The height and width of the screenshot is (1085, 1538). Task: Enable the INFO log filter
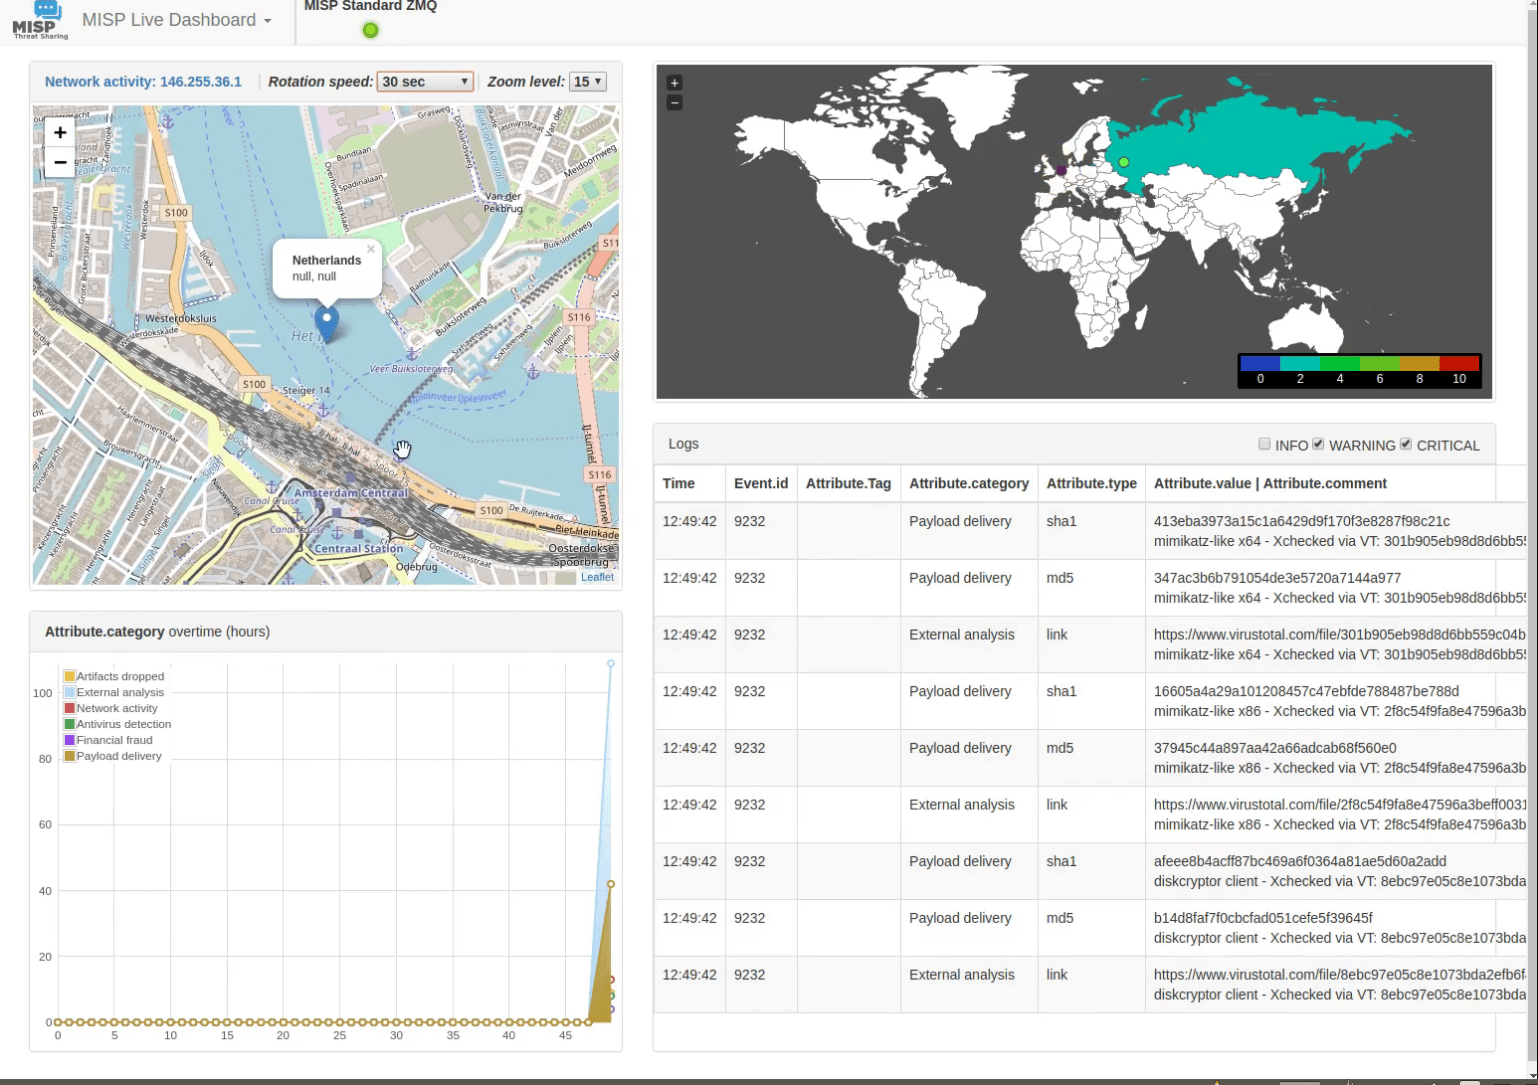tap(1264, 444)
